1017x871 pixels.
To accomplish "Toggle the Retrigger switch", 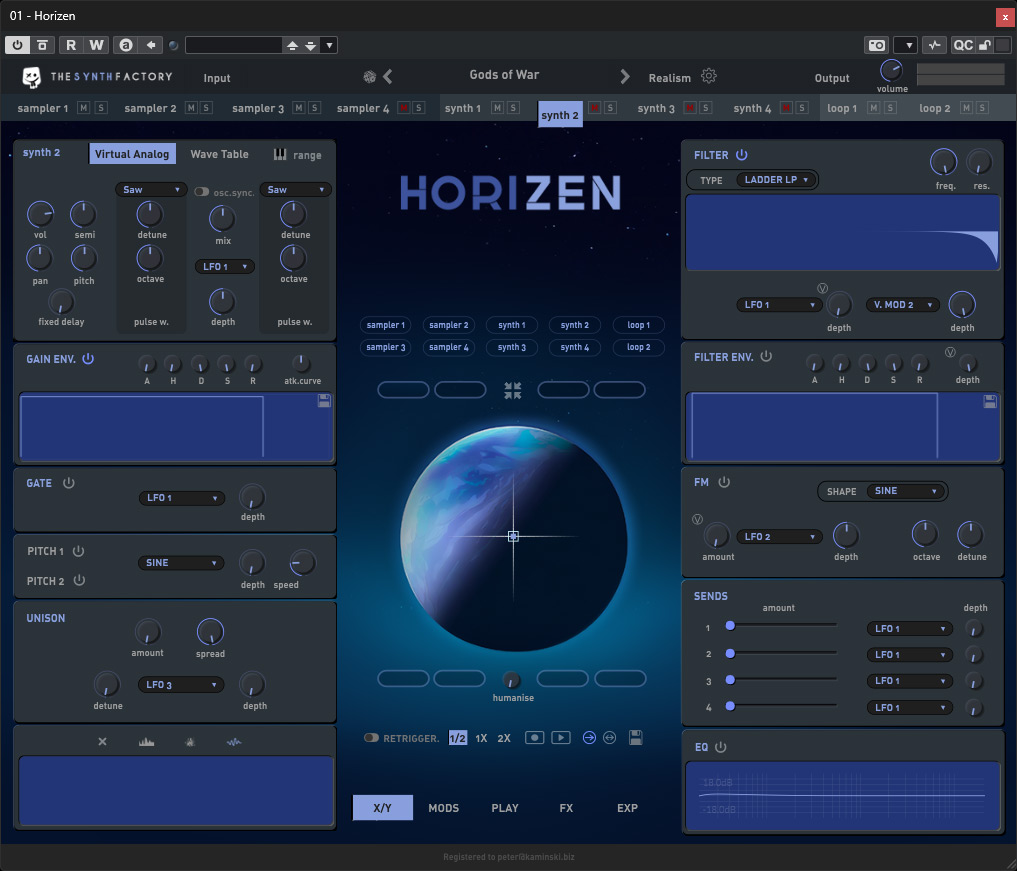I will [x=371, y=737].
